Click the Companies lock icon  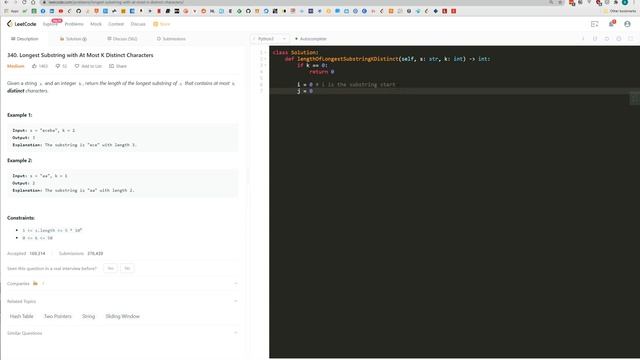pos(35,283)
